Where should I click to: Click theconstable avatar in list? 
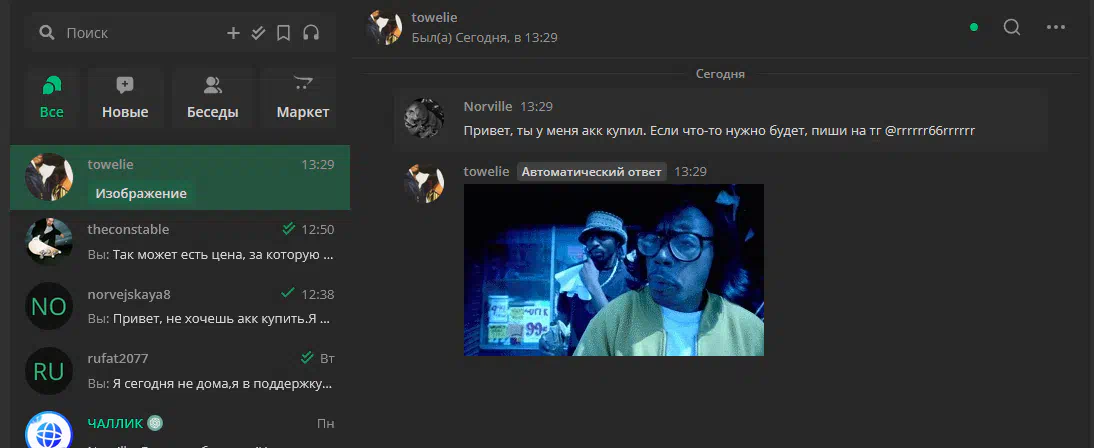49,241
